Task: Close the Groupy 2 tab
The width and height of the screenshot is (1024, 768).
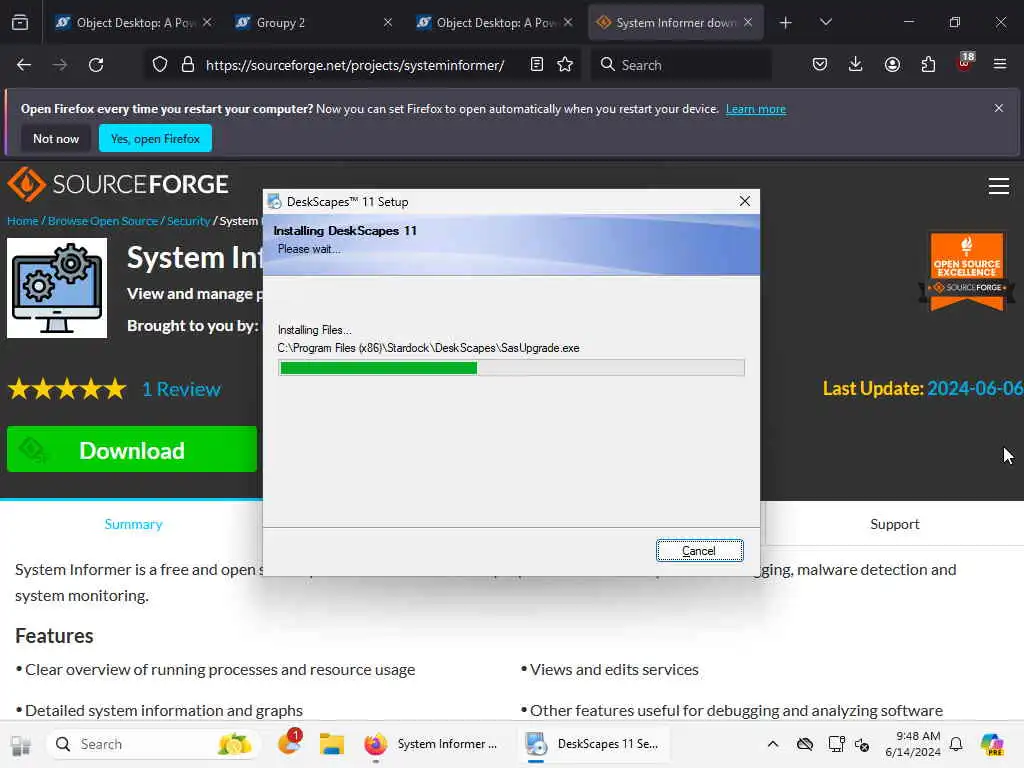Action: pyautogui.click(x=388, y=23)
